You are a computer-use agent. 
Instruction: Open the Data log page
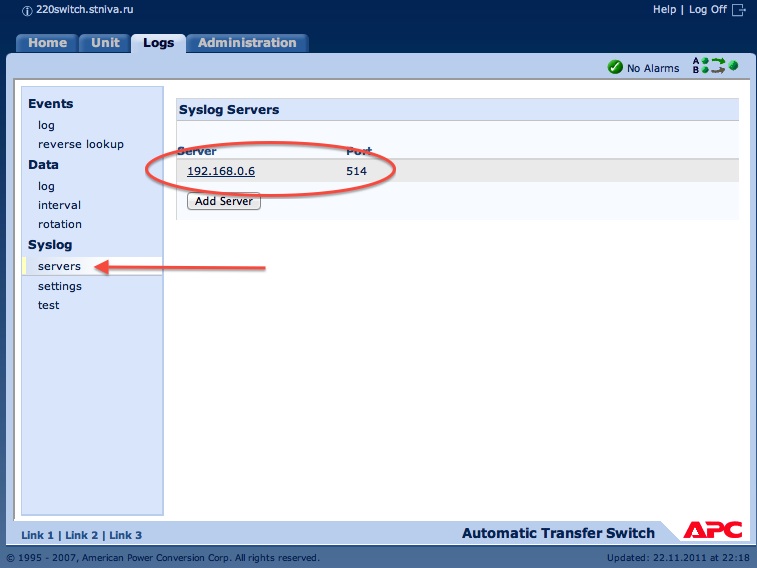(46, 187)
